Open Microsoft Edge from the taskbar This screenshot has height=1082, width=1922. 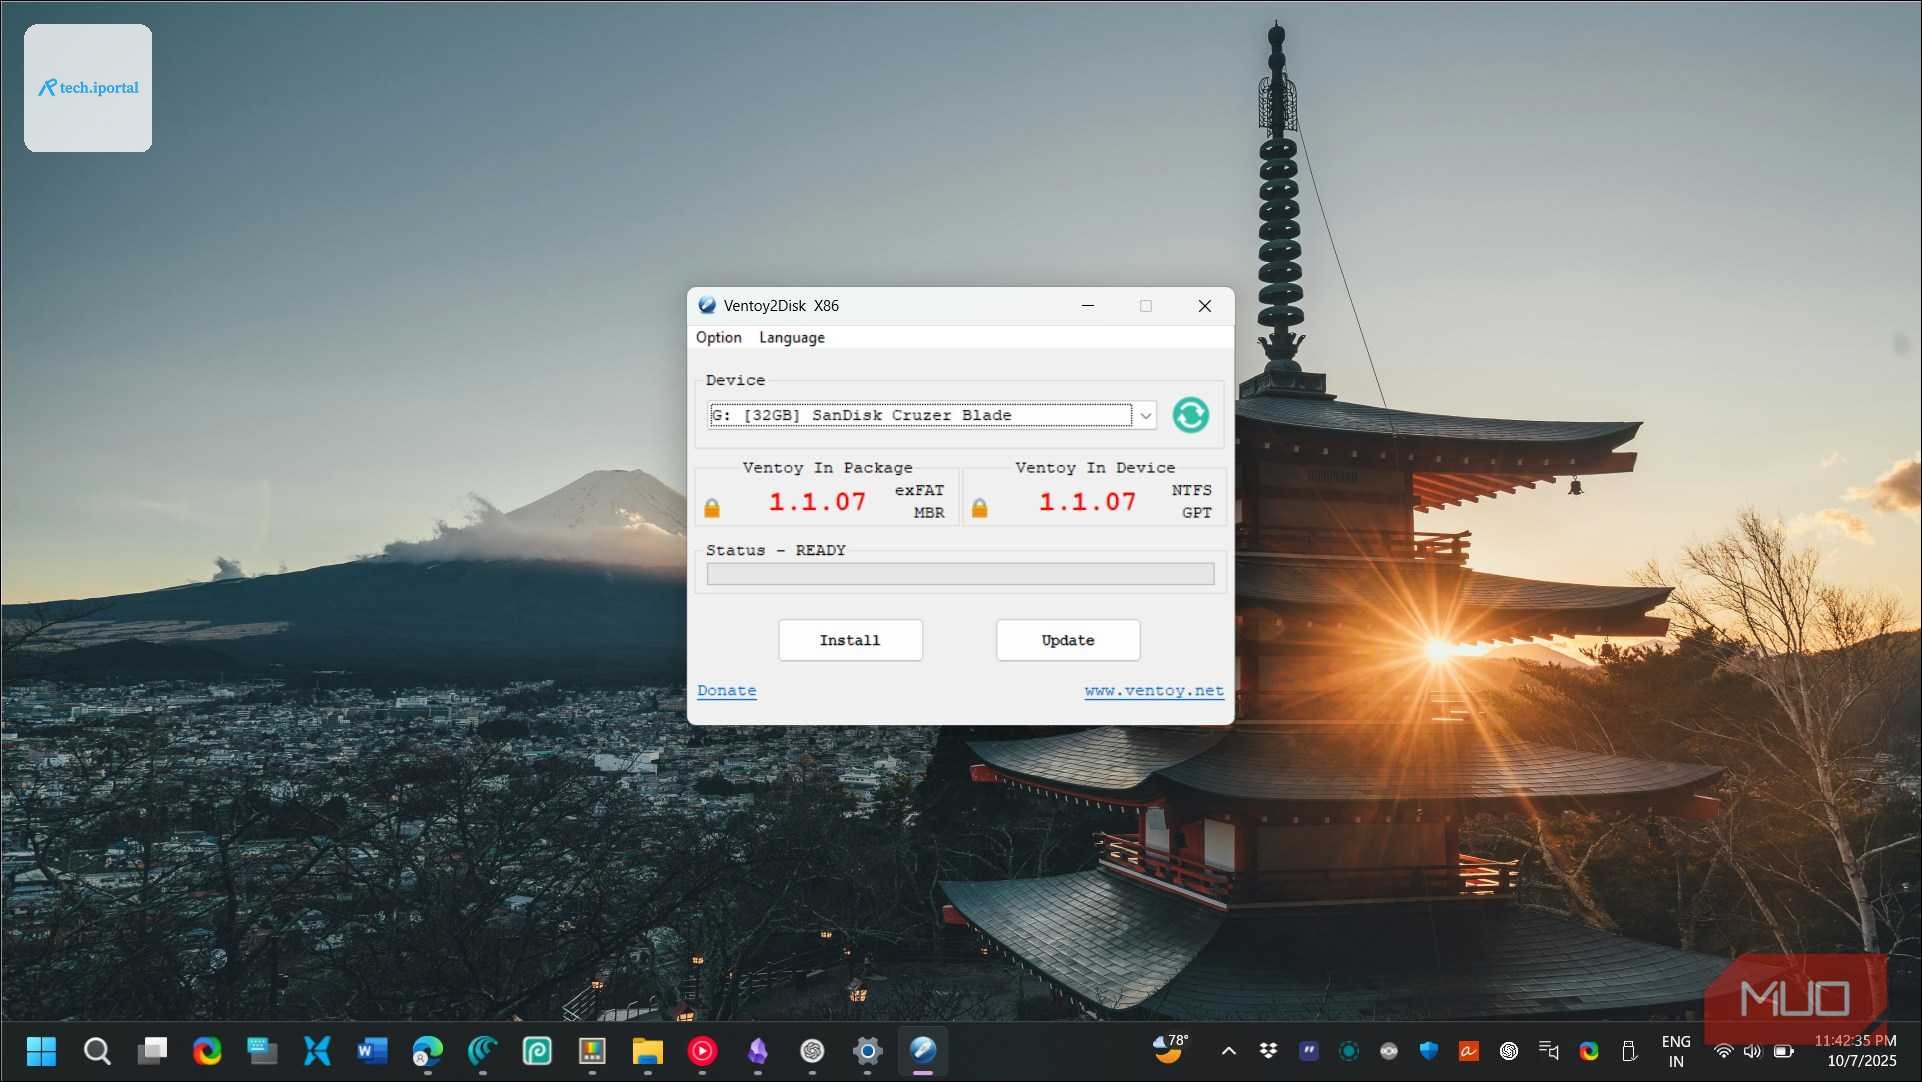pyautogui.click(x=427, y=1051)
